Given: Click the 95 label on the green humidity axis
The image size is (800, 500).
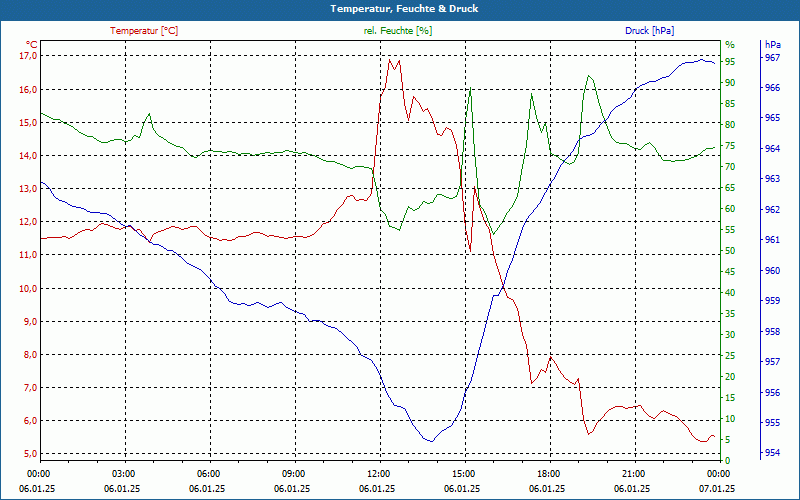Looking at the screenshot, I should [x=730, y=62].
